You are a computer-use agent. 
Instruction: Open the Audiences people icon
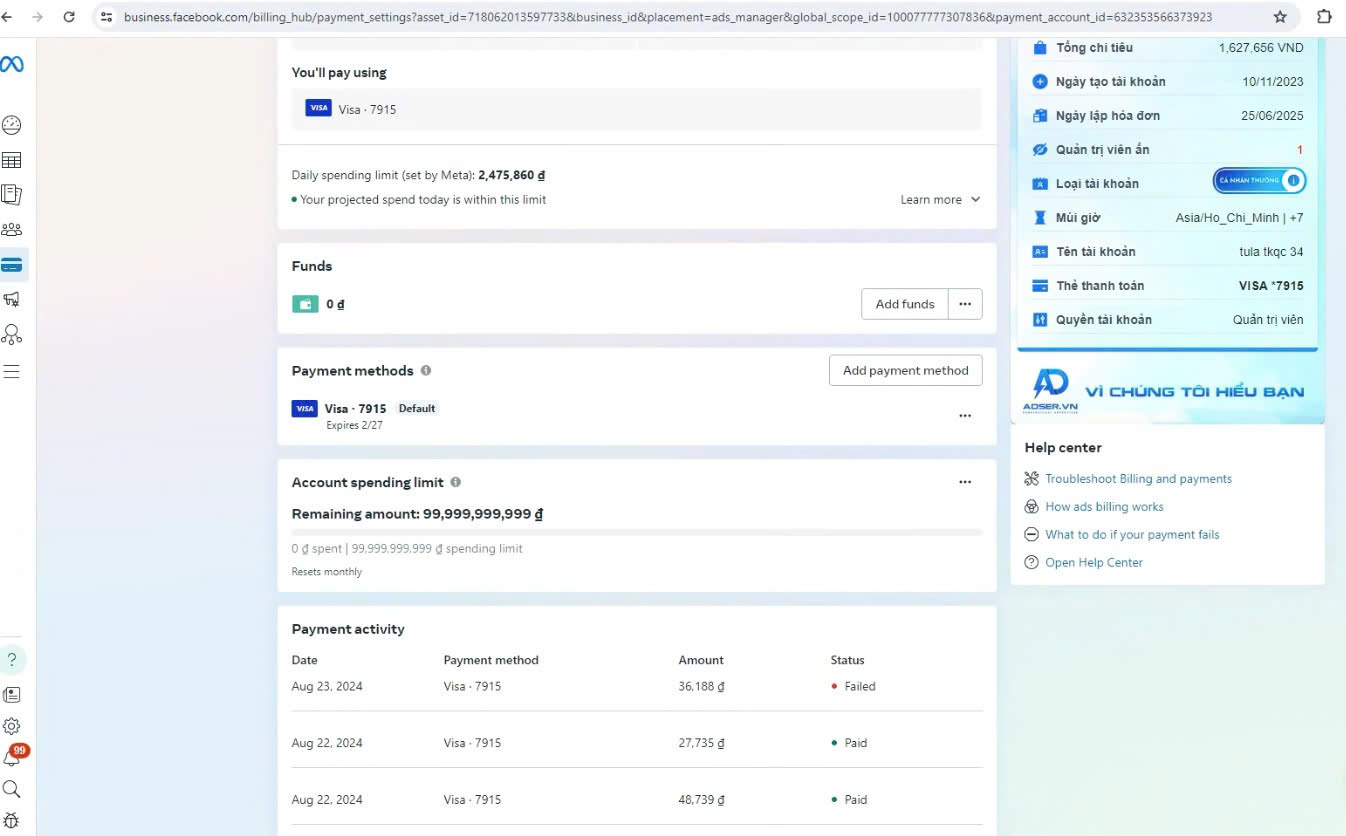pos(12,229)
